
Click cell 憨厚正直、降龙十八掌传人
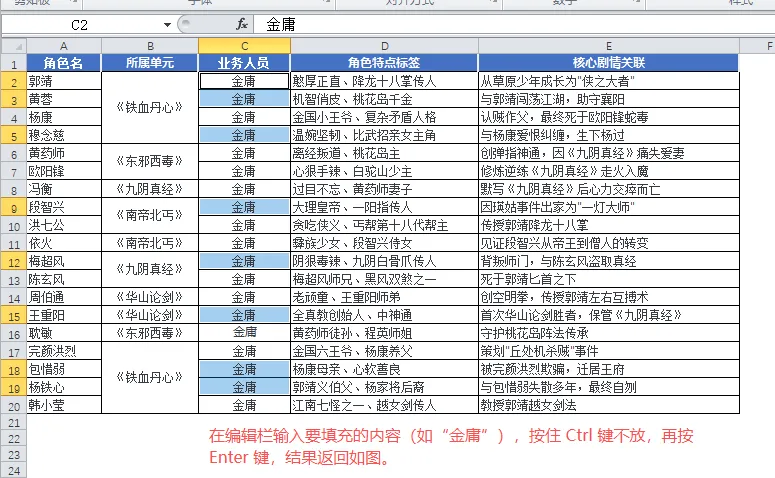[x=384, y=81]
